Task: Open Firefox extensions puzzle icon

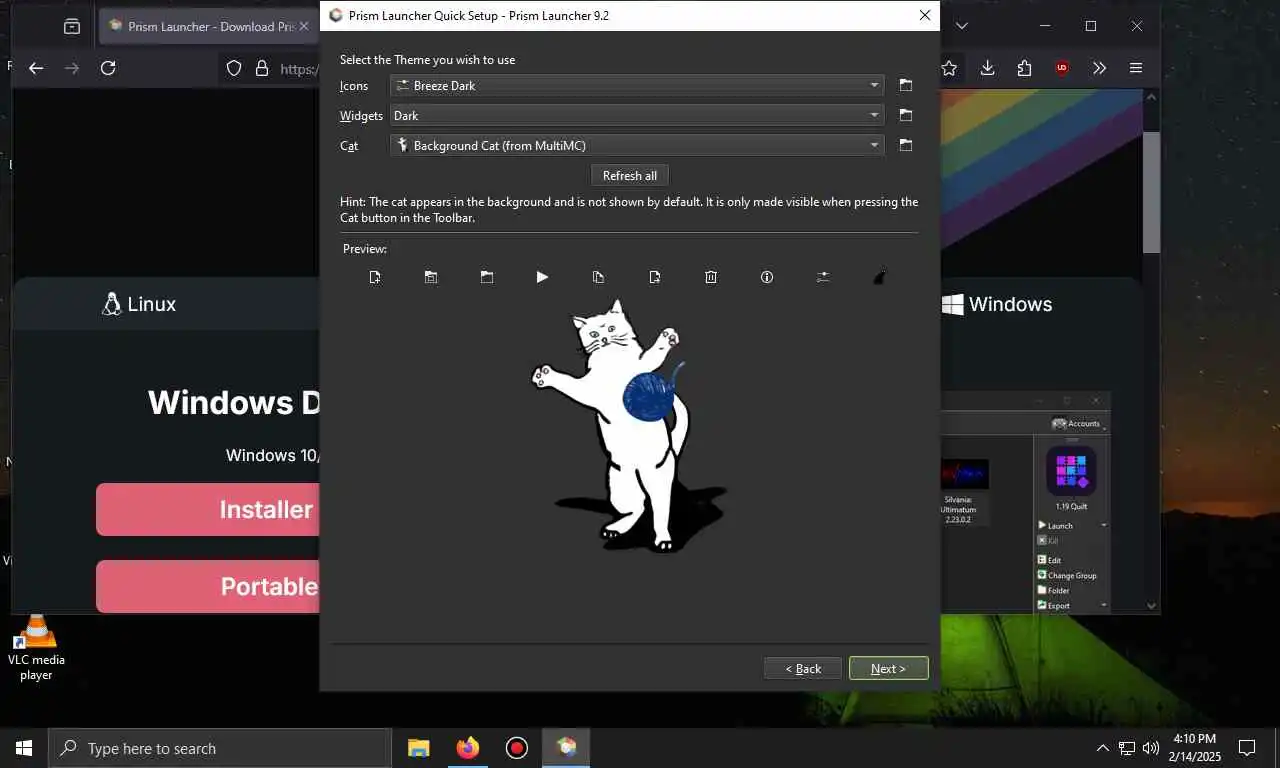Action: [x=1024, y=68]
